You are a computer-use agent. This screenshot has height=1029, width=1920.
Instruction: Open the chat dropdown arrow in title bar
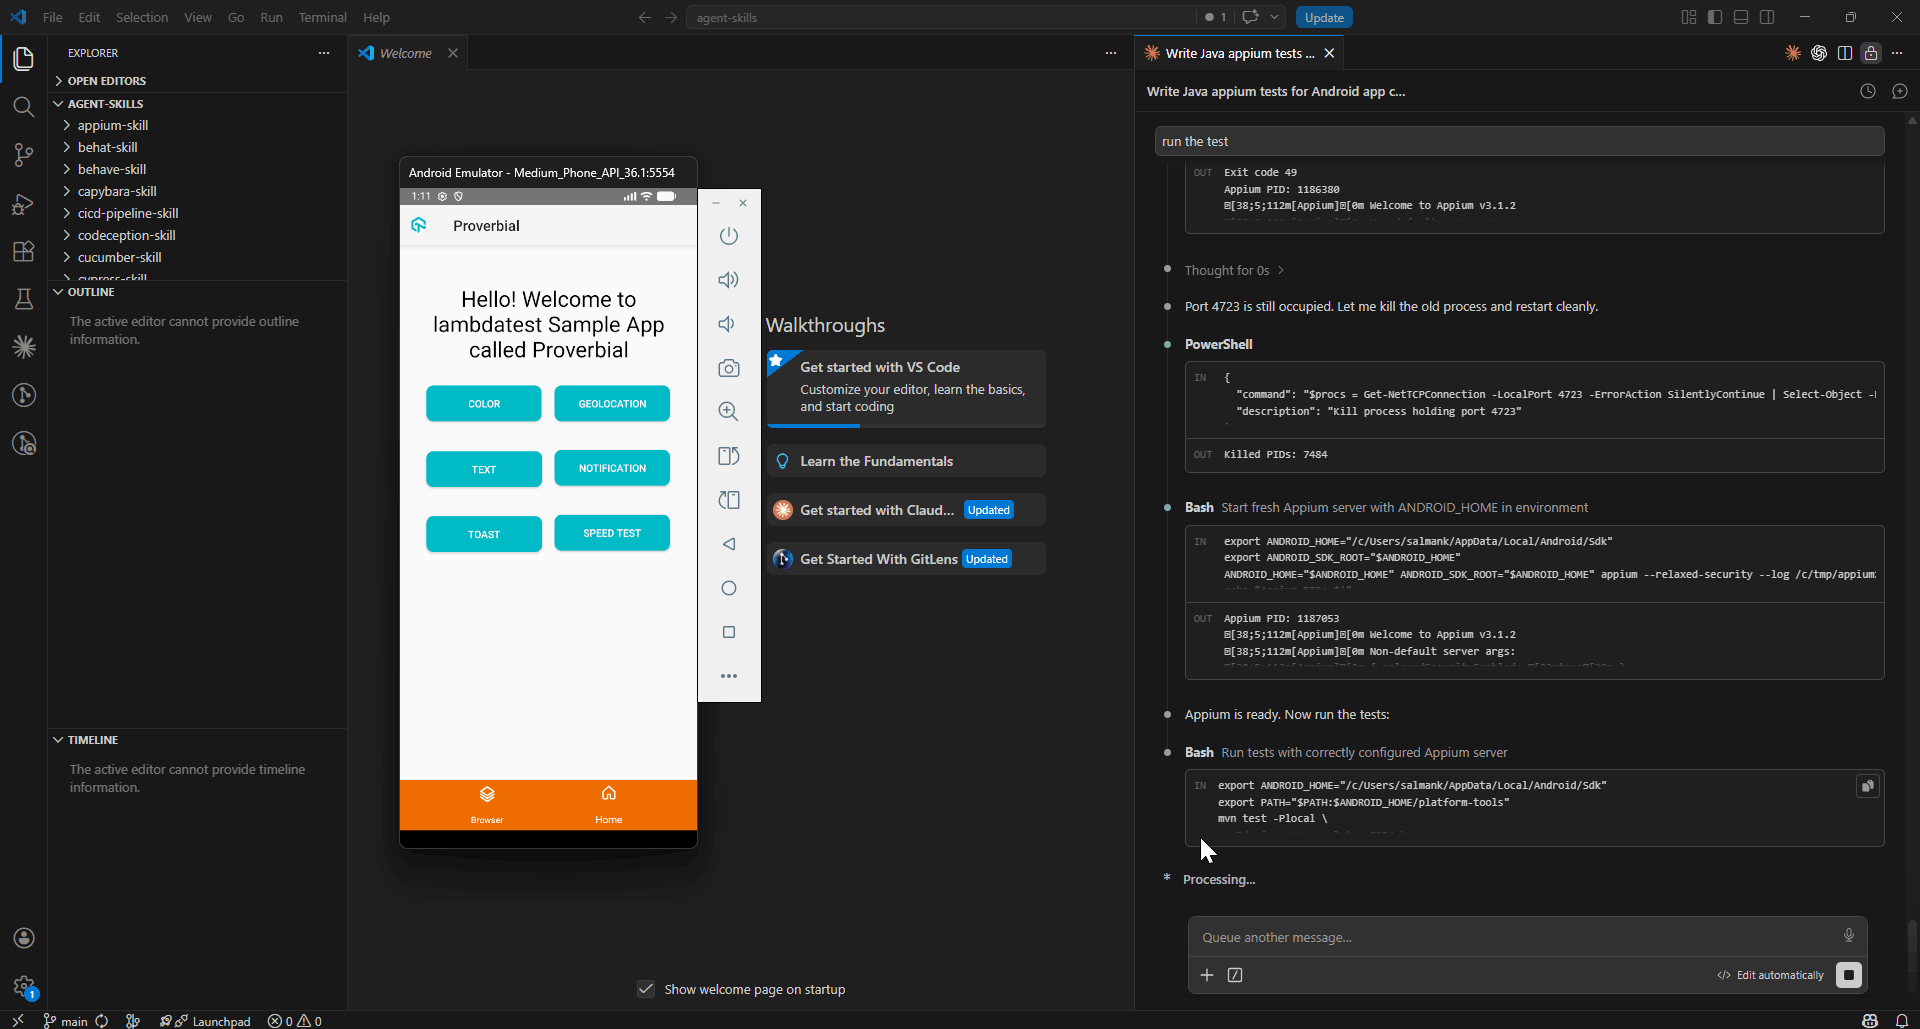1275,17
